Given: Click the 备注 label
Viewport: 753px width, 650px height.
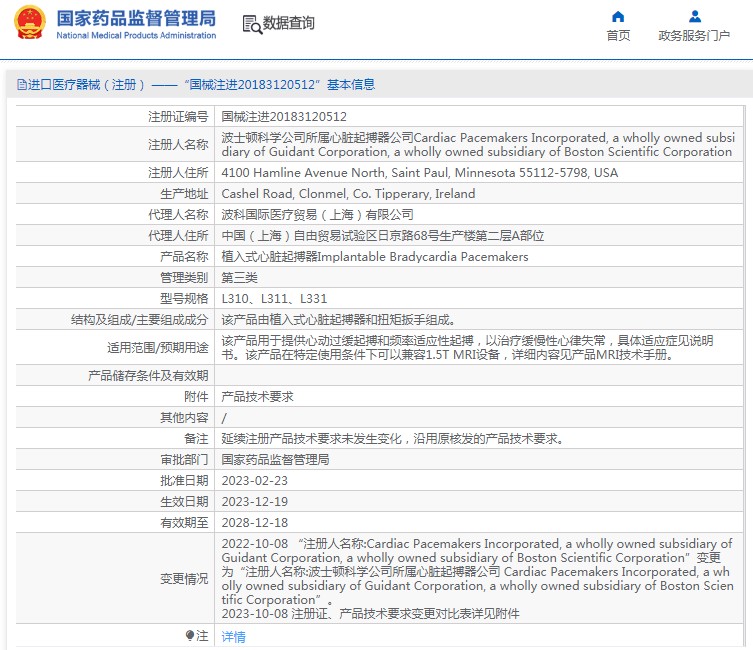Looking at the screenshot, I should click(196, 439).
